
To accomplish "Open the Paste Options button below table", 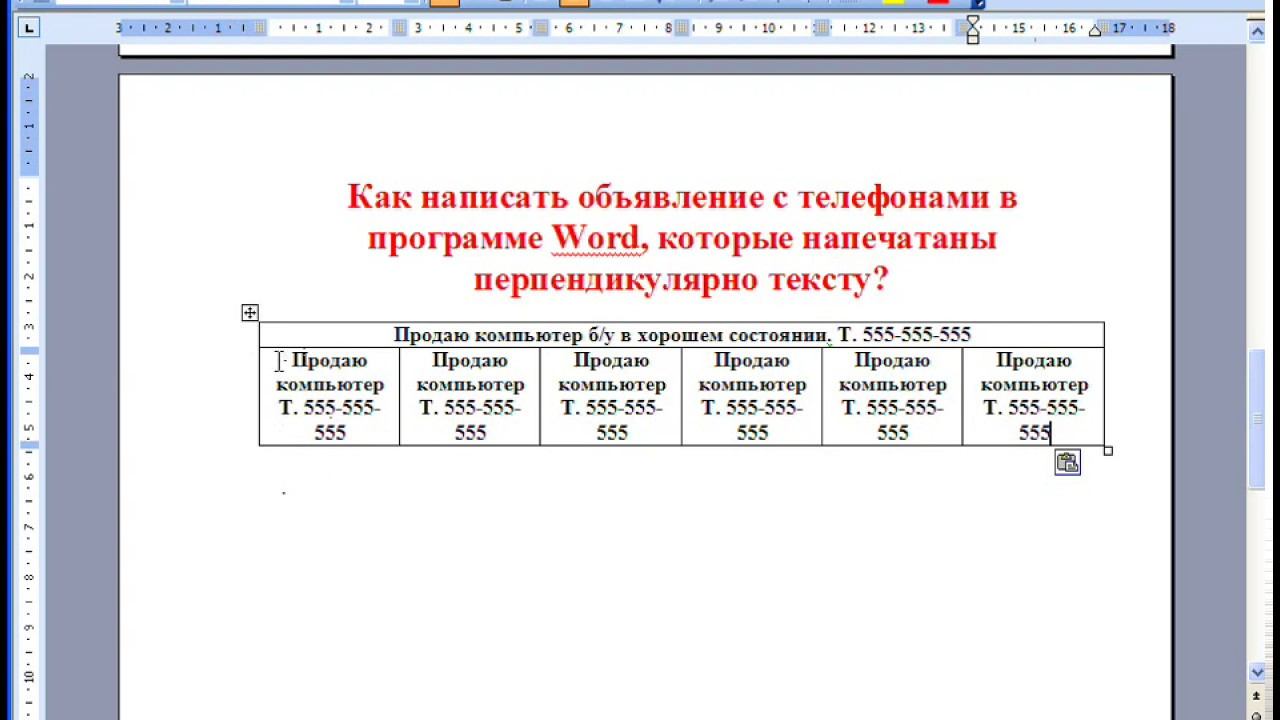I will [1067, 462].
